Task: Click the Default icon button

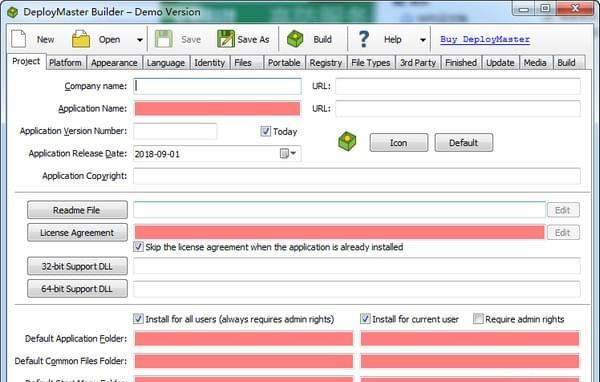Action: 464,142
